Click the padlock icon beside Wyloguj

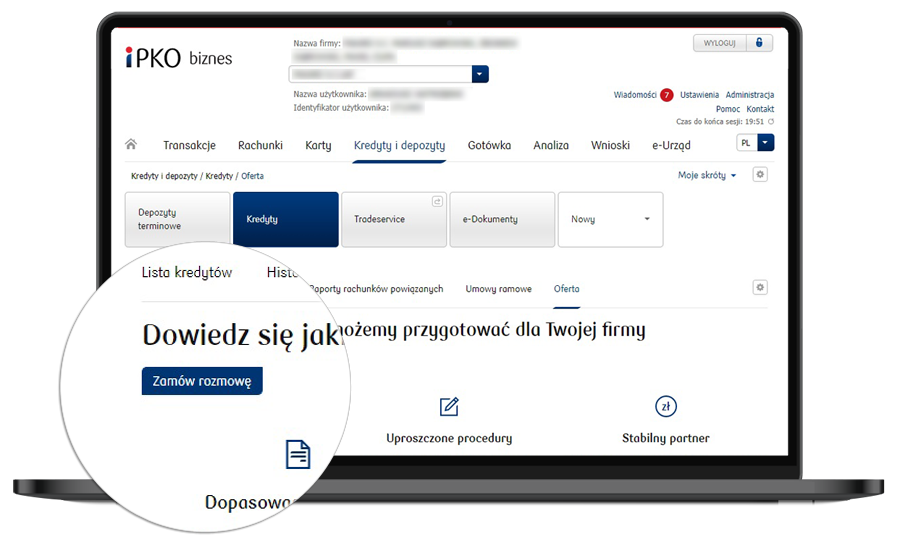pos(760,43)
